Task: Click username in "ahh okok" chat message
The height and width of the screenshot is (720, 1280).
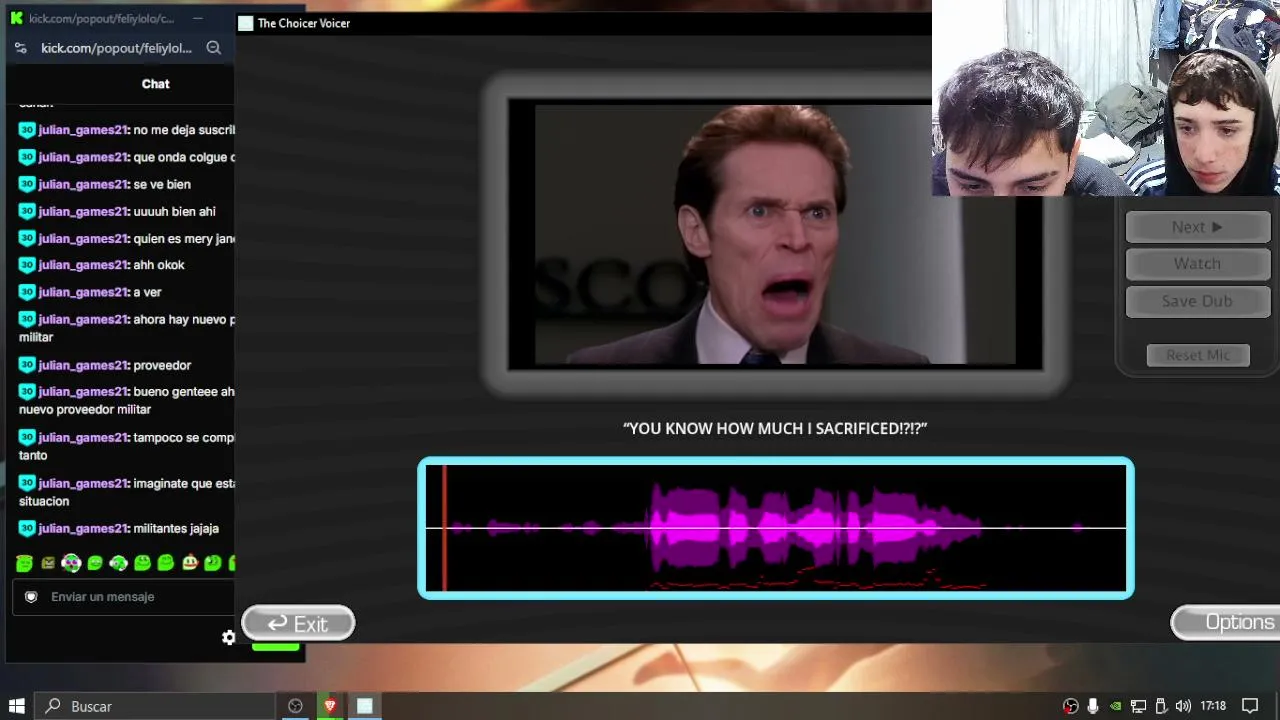Action: (83, 265)
